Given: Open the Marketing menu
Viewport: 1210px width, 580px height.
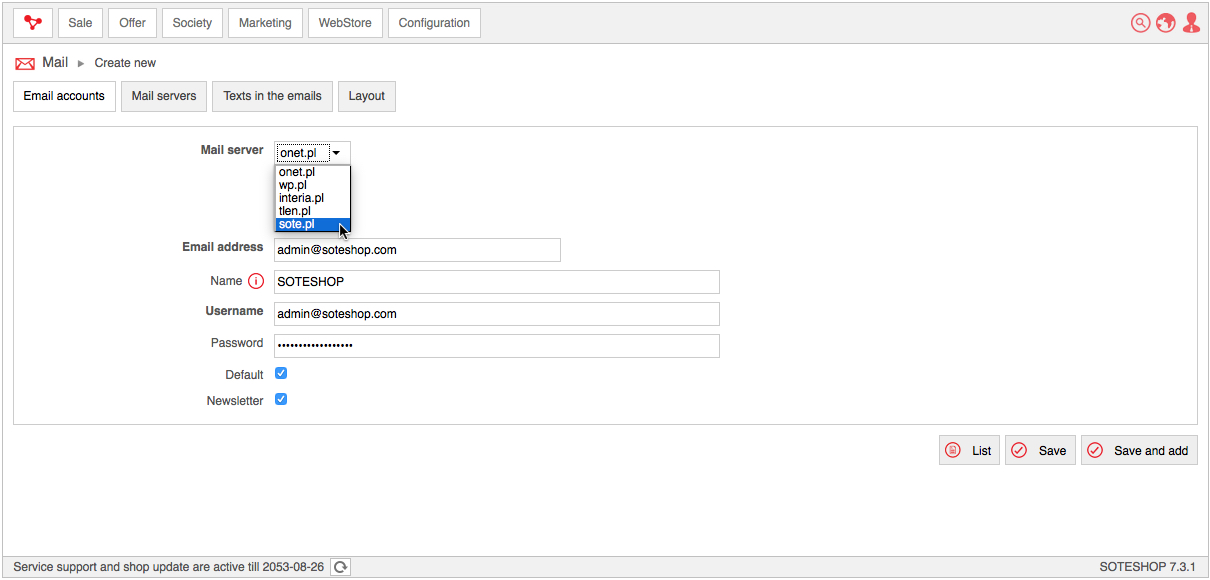Looking at the screenshot, I should coord(265,23).
